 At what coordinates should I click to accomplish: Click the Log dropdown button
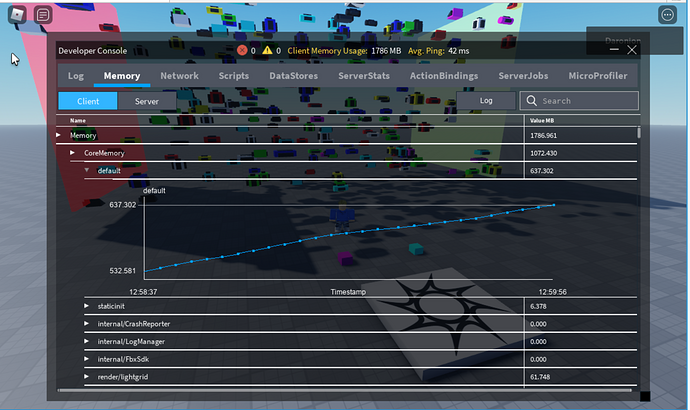[x=486, y=100]
